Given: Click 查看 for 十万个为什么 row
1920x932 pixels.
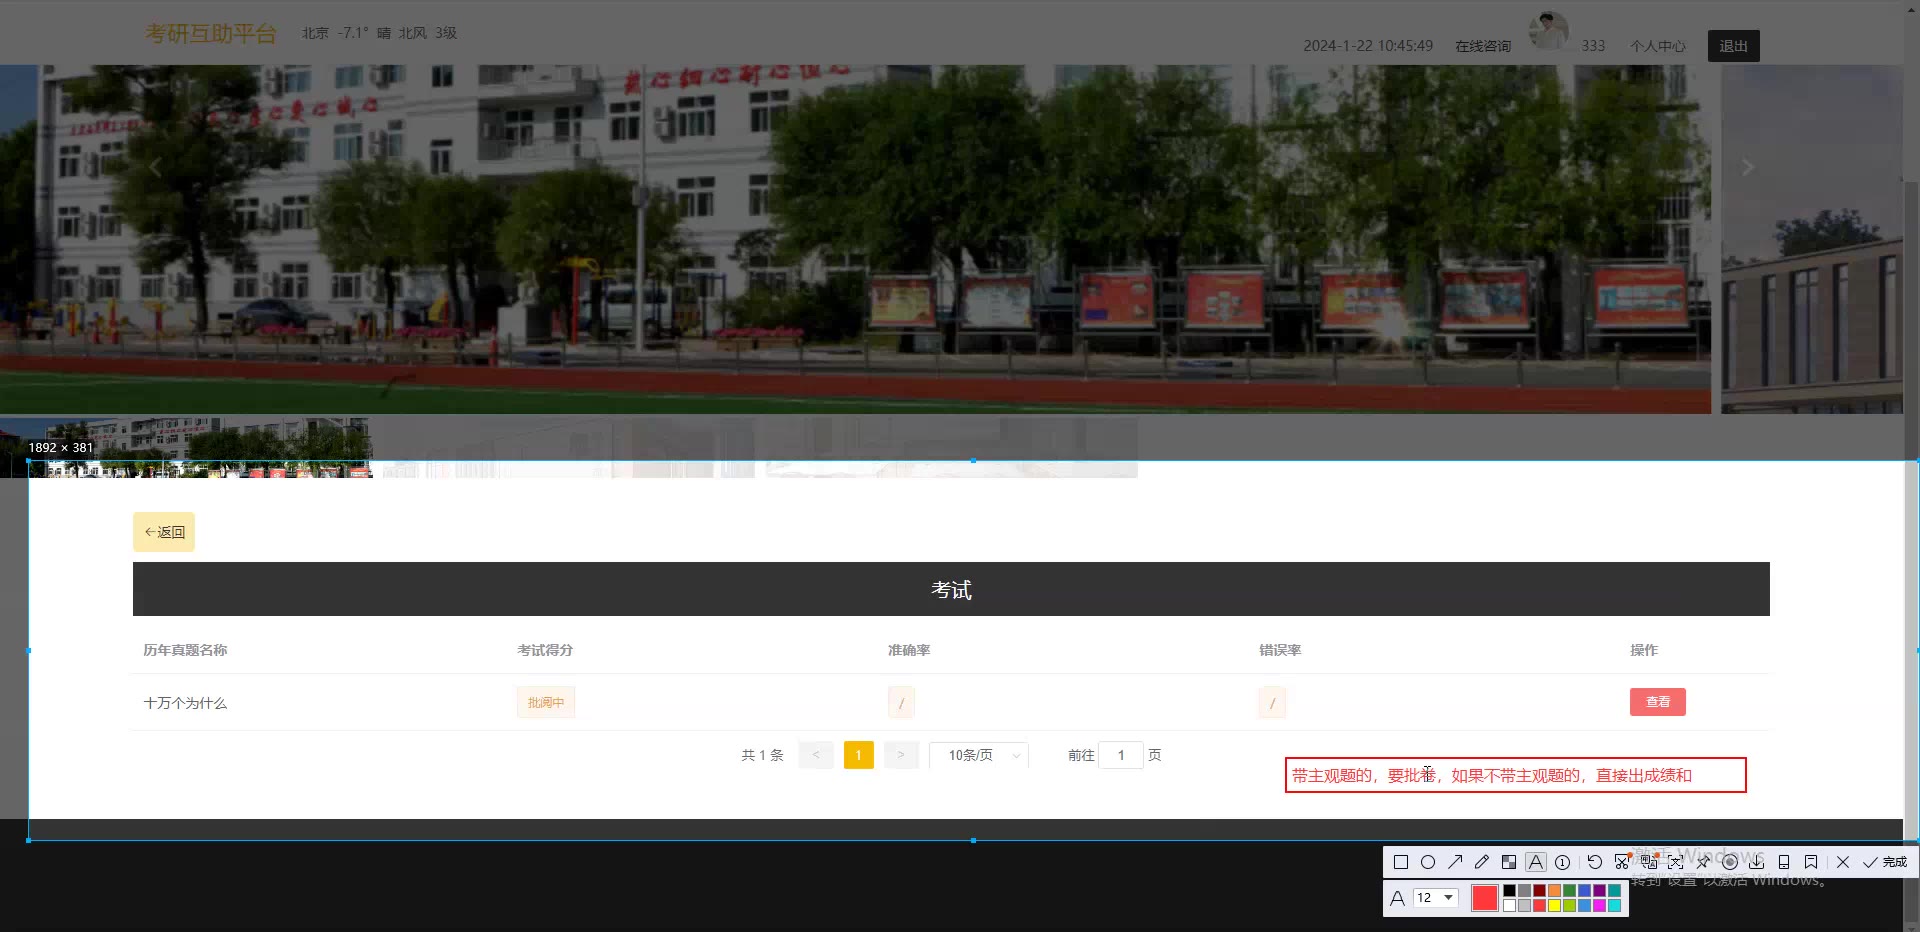Looking at the screenshot, I should coord(1657,702).
